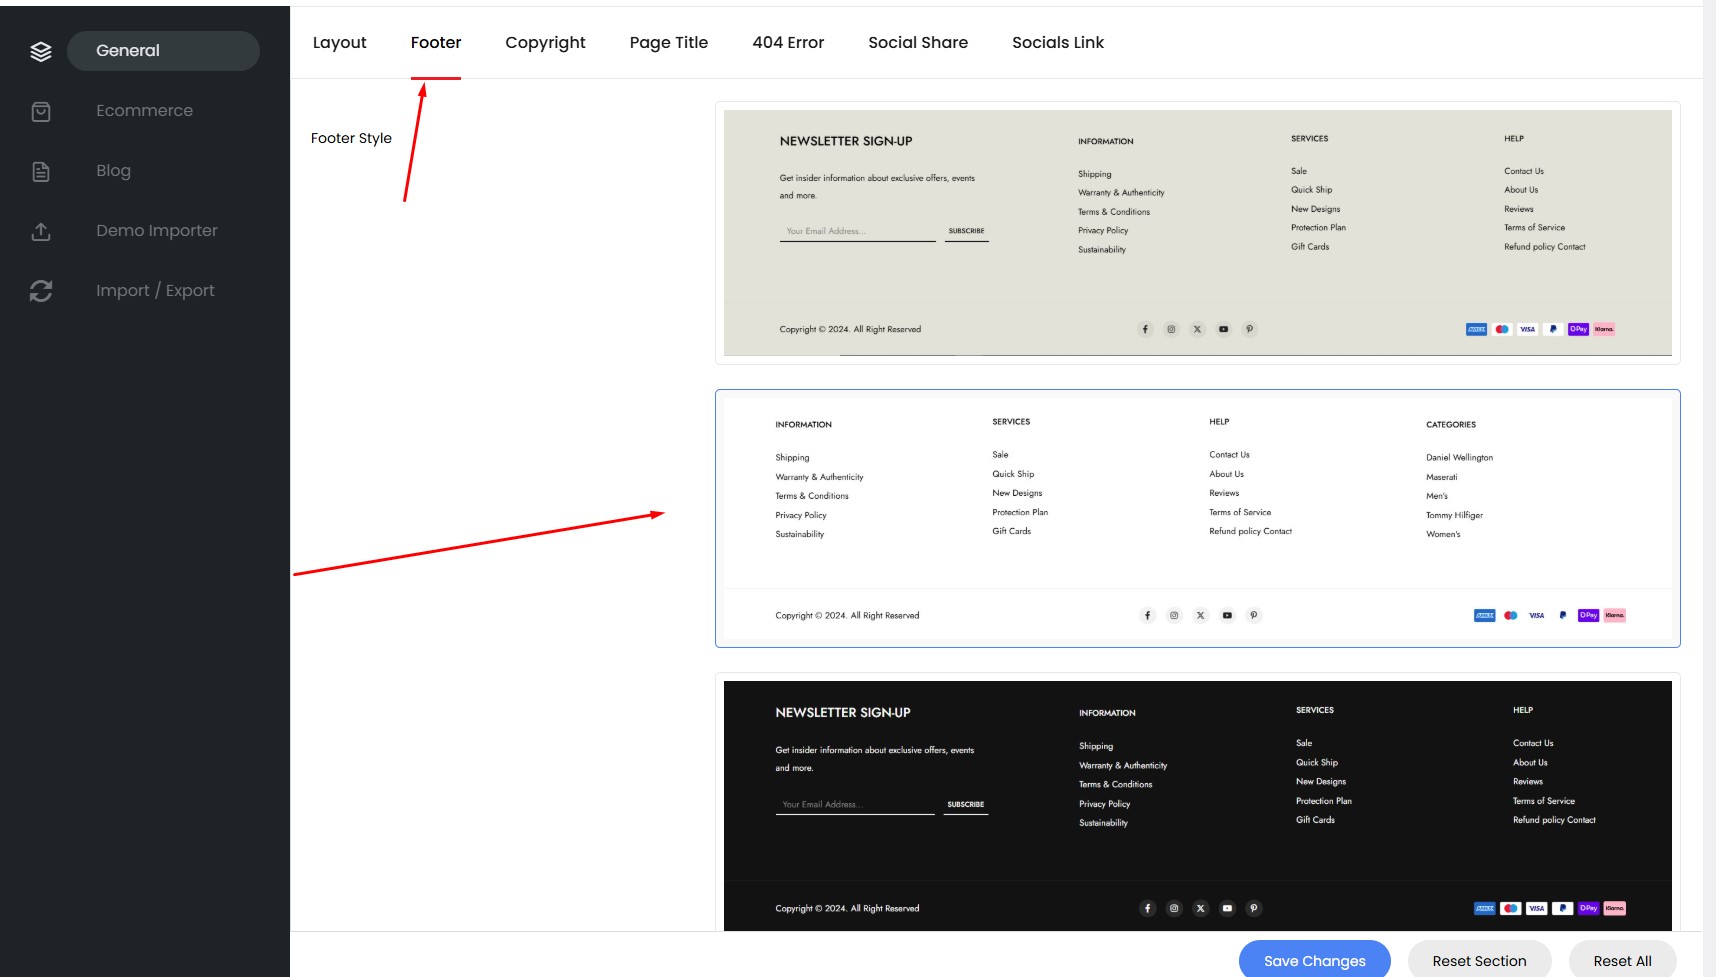Switch to the 404 Error tab
This screenshot has width=1716, height=977.
pos(788,43)
